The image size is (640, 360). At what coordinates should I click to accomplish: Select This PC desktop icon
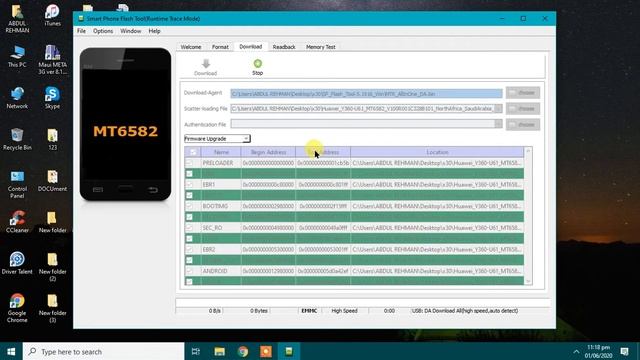(17, 56)
